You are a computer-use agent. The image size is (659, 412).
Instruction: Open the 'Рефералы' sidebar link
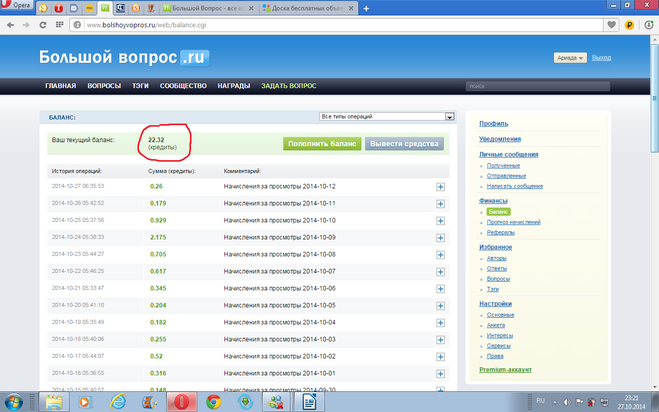[x=501, y=232]
